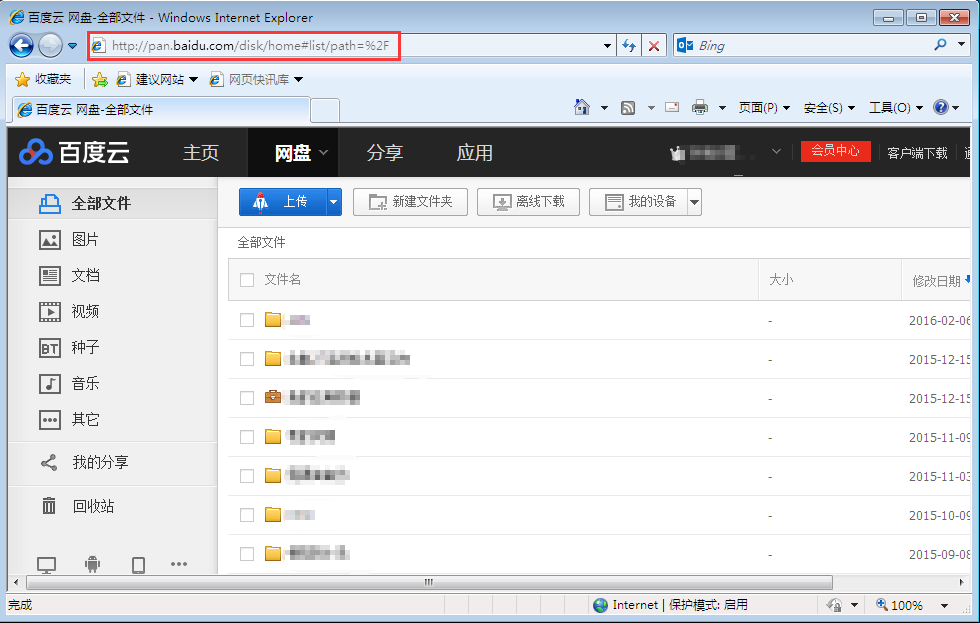Toggle the select-all checkbox beside 文件名
This screenshot has width=980, height=623.
(247, 280)
